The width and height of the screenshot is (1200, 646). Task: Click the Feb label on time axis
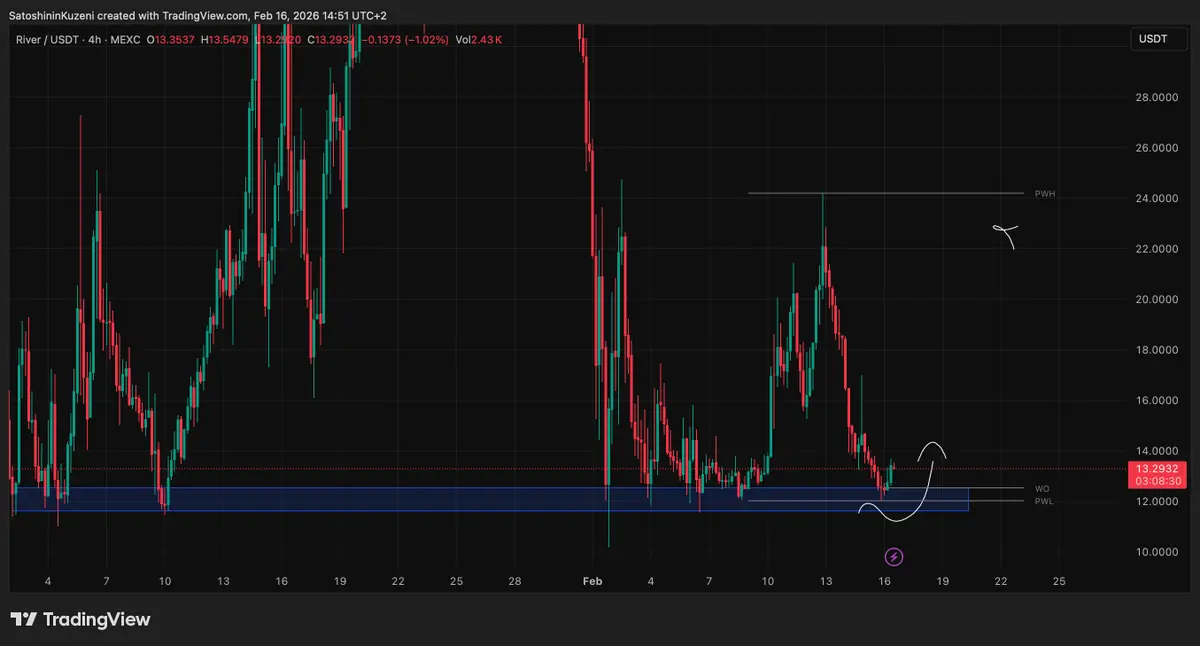591,581
